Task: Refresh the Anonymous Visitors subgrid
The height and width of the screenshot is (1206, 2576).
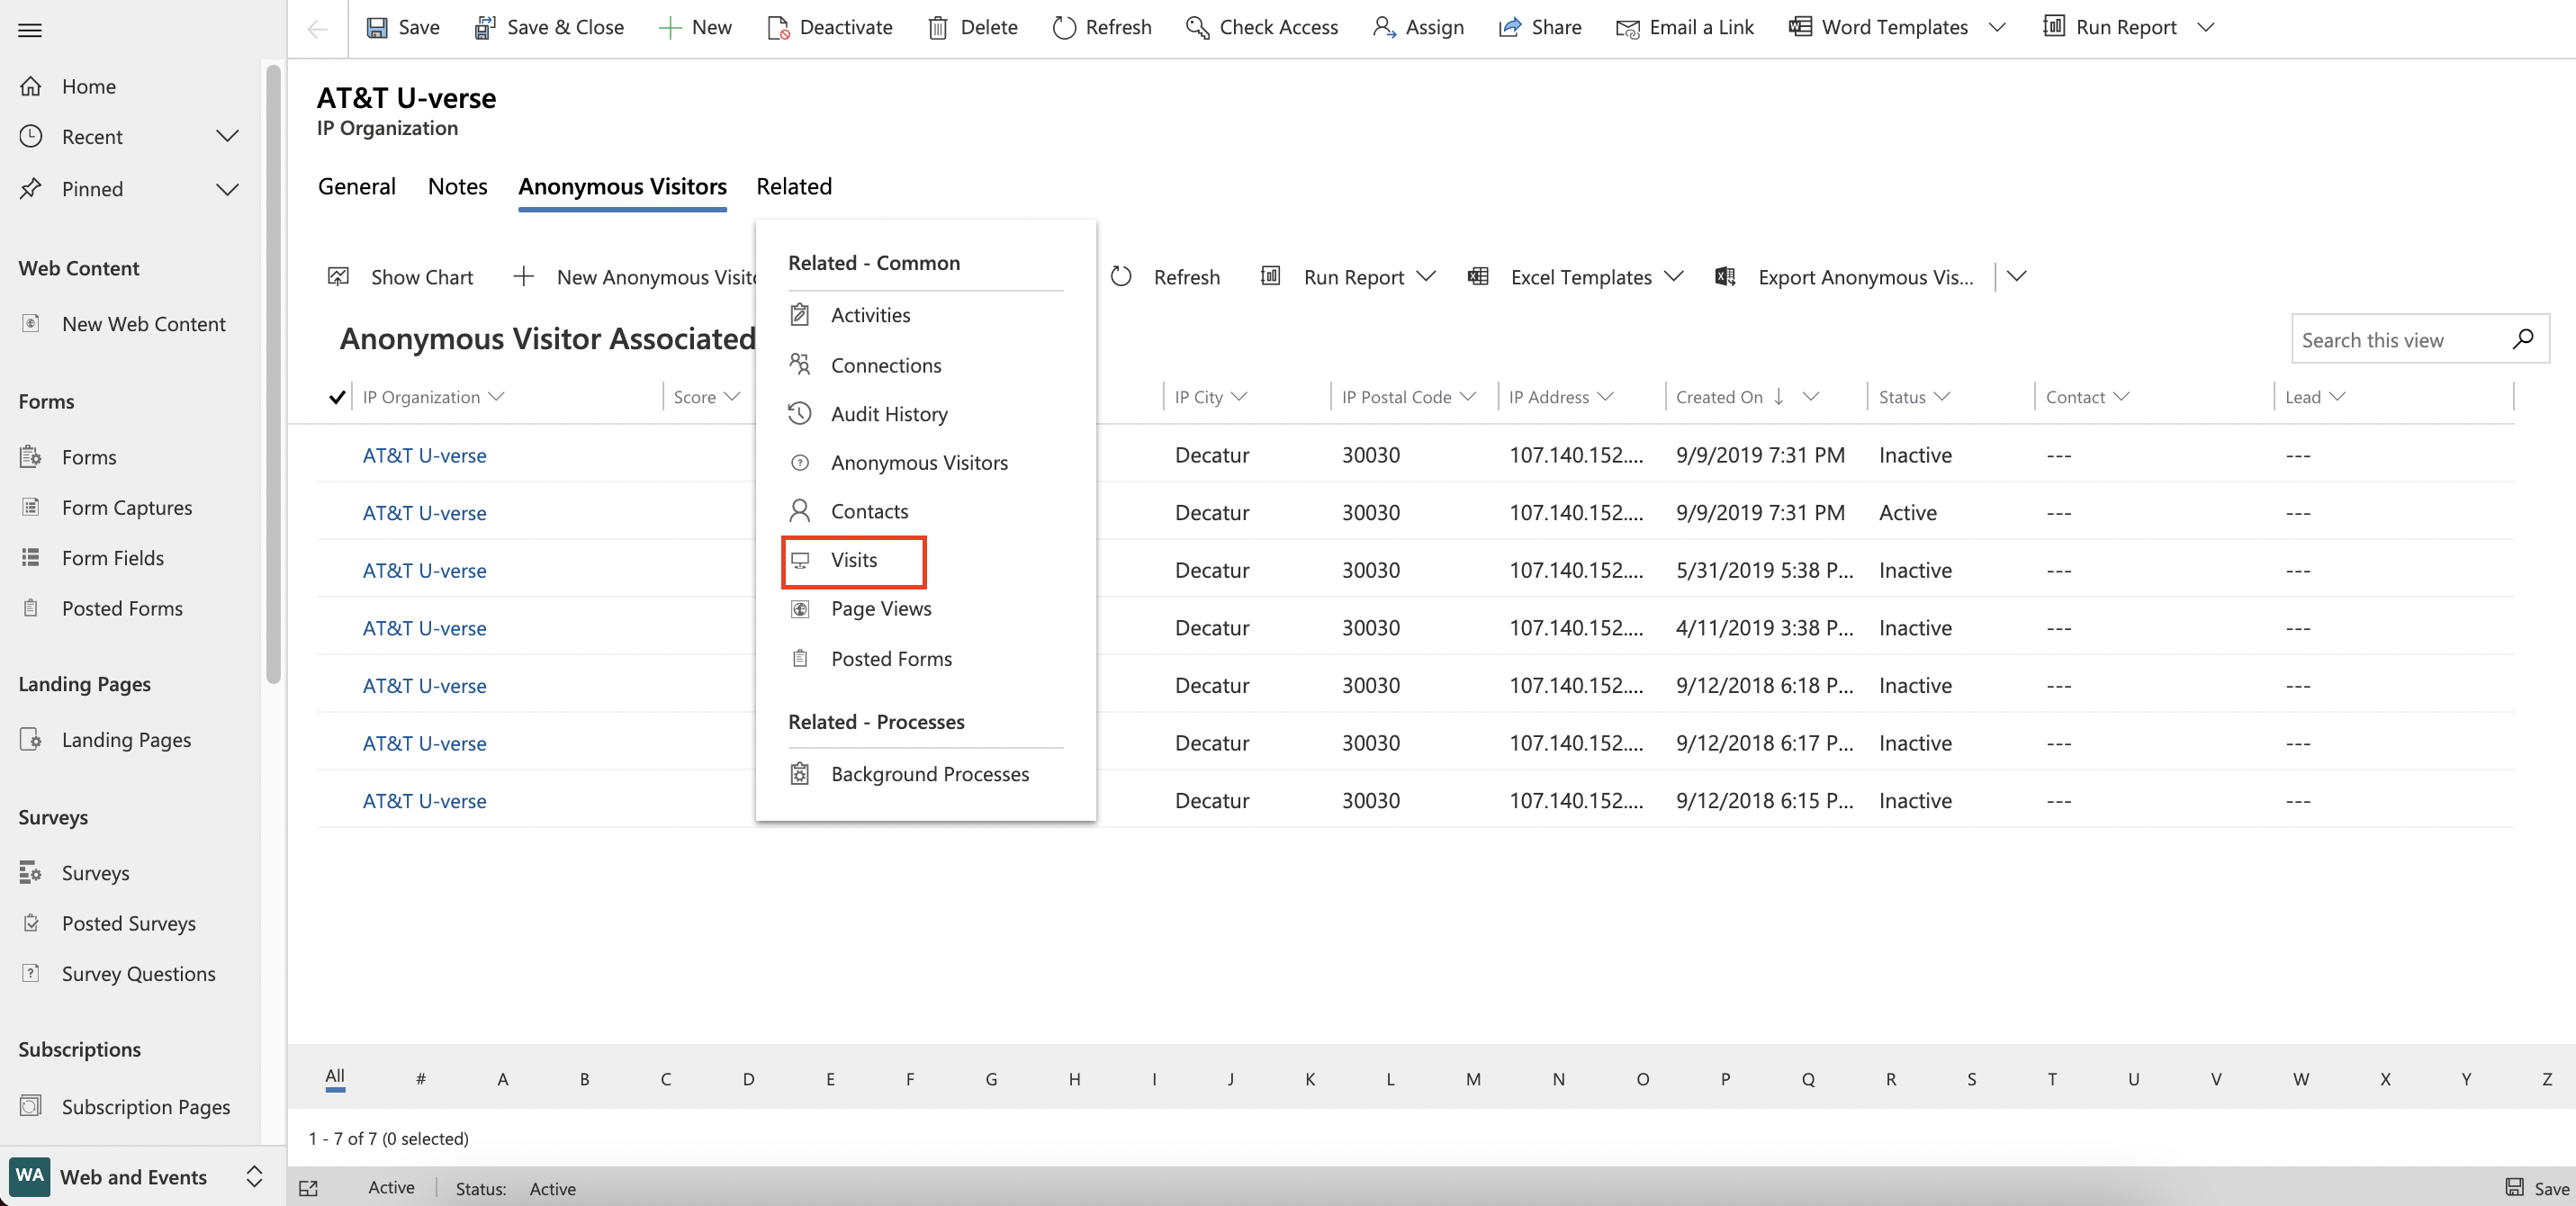Action: [x=1166, y=277]
